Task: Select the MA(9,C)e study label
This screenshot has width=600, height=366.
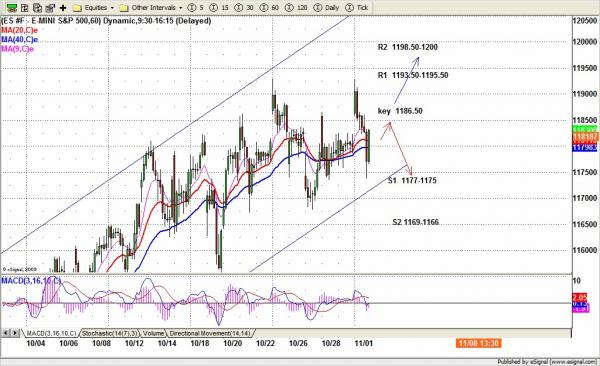Action: [x=17, y=49]
